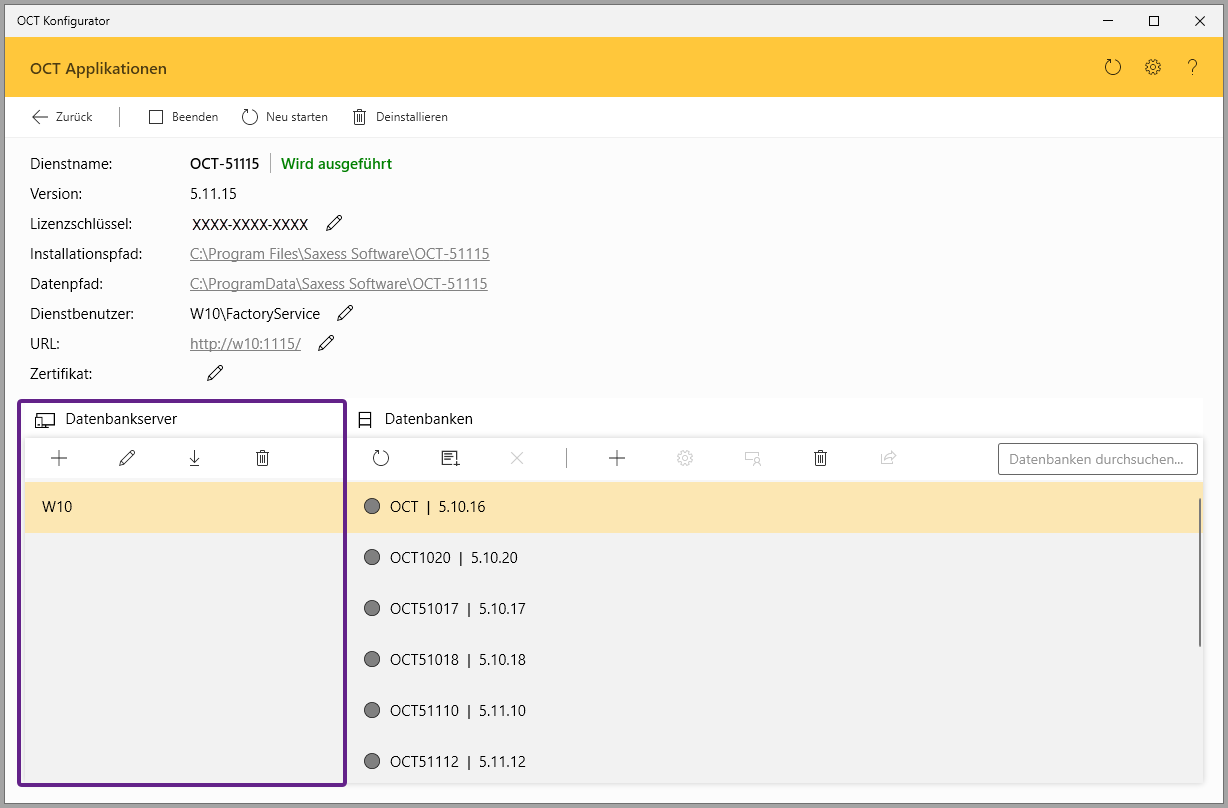Screen dimensions: 1228x808
Task: Delete the selected Datenbankserver trash icon
Action: (262, 458)
